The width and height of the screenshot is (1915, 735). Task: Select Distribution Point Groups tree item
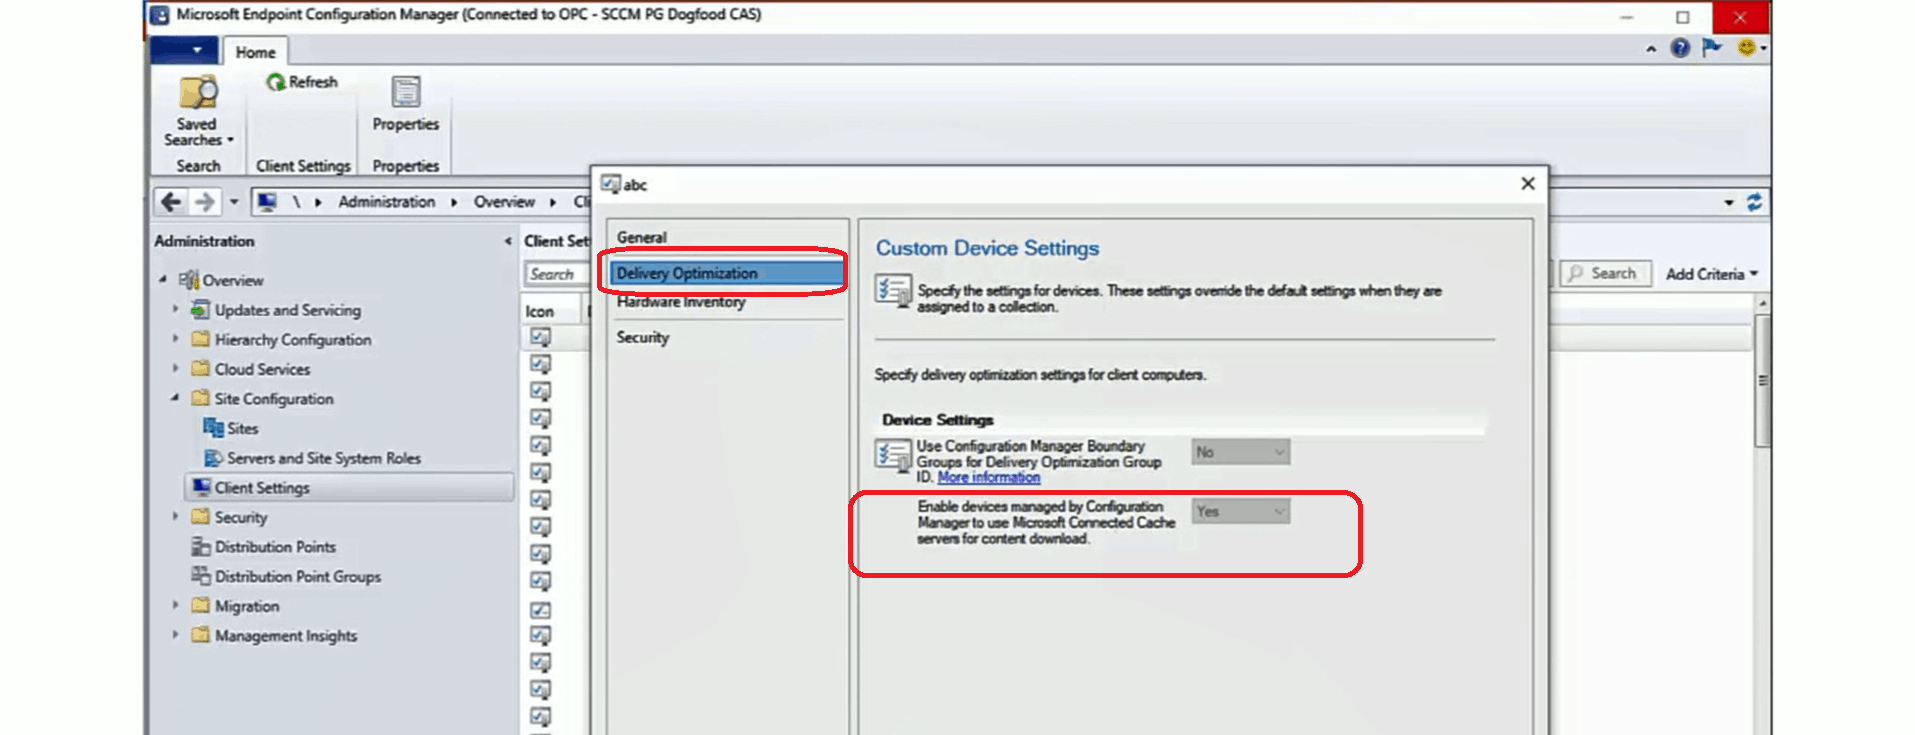[298, 577]
